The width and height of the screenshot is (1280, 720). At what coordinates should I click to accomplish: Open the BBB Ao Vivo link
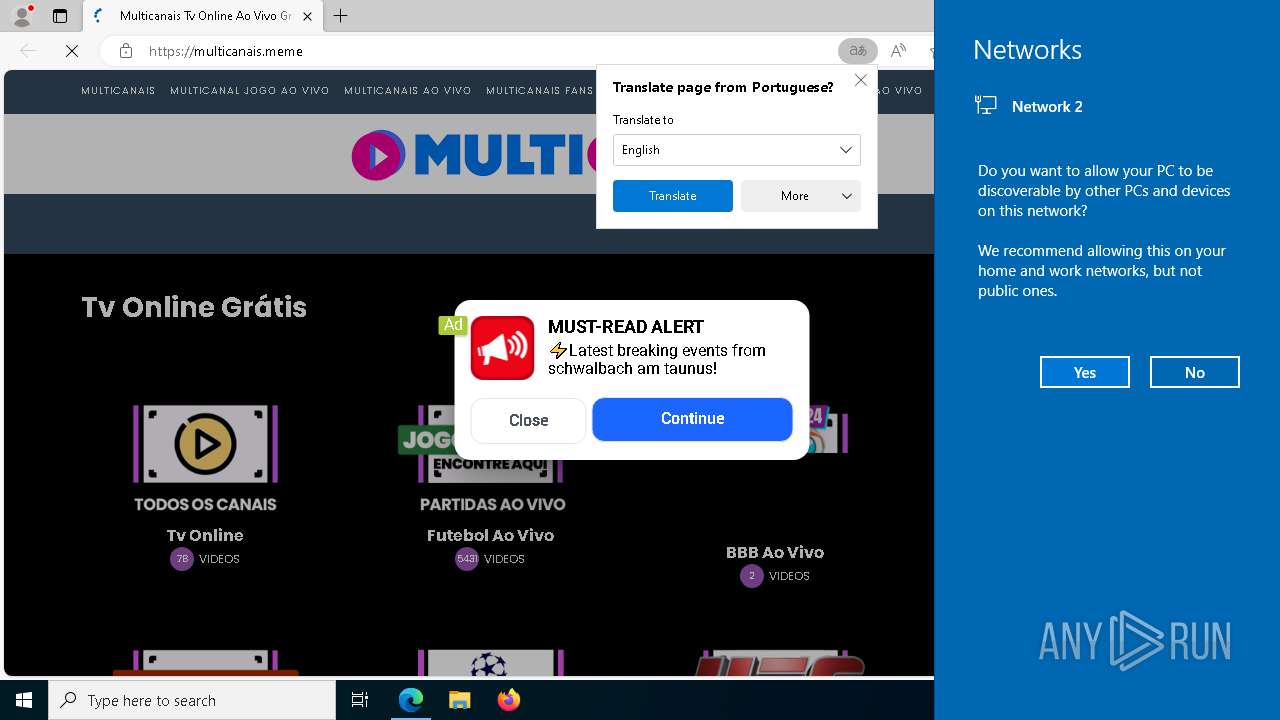click(775, 552)
